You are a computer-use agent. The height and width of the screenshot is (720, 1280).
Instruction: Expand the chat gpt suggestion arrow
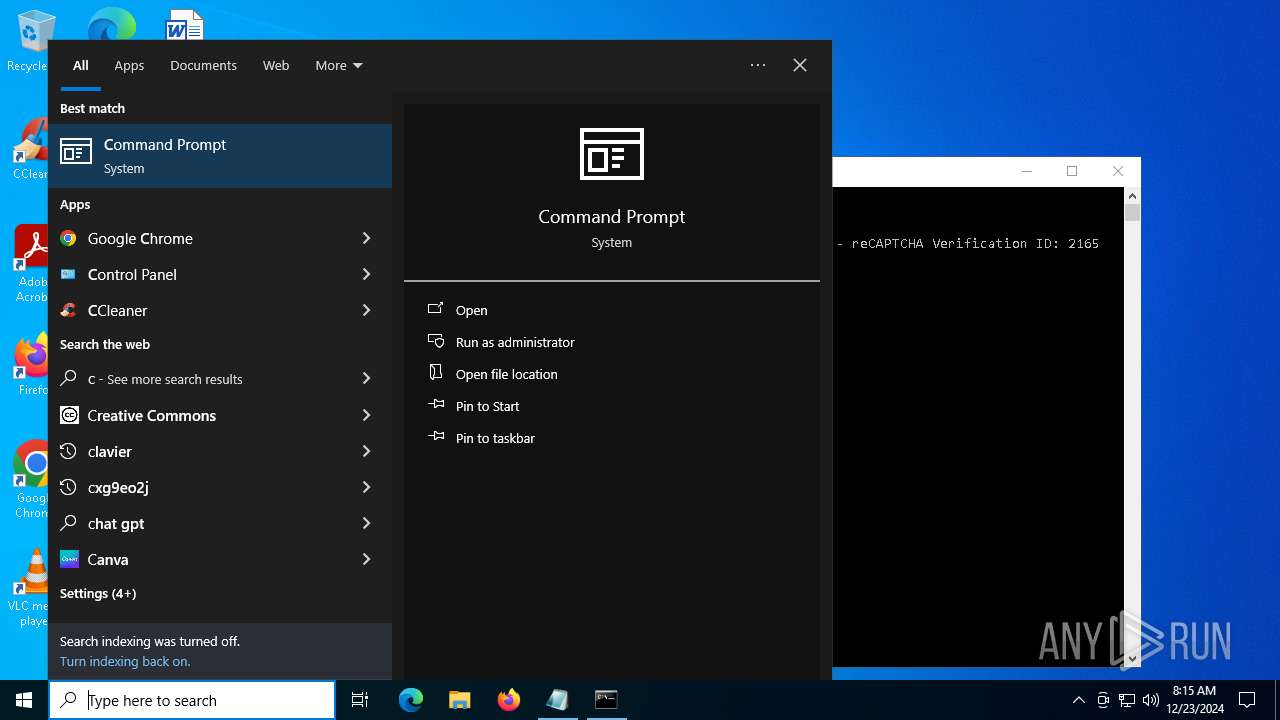pos(366,523)
